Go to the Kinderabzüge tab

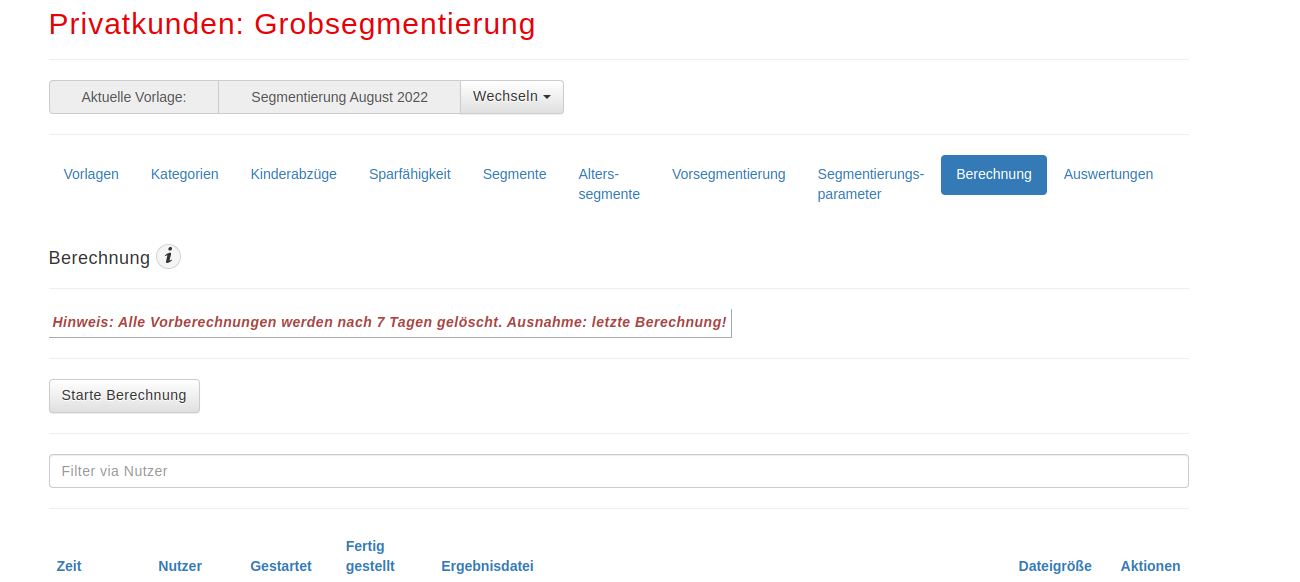[x=294, y=174]
